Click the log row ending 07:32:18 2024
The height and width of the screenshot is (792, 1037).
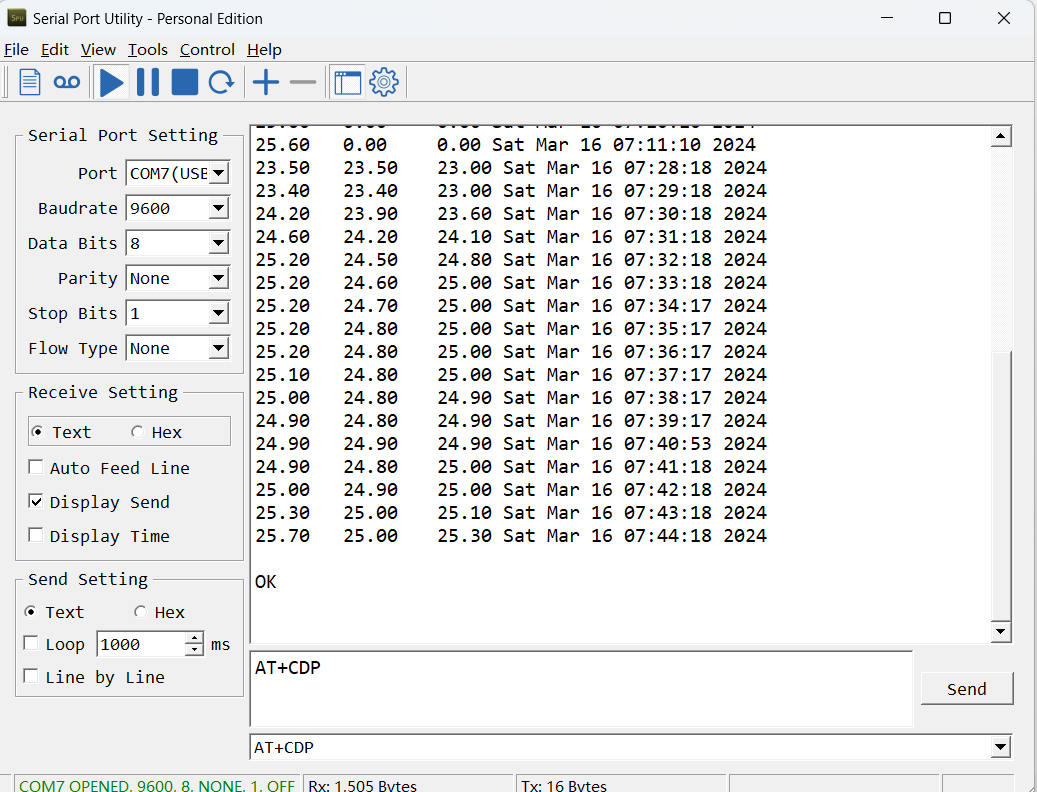click(511, 259)
